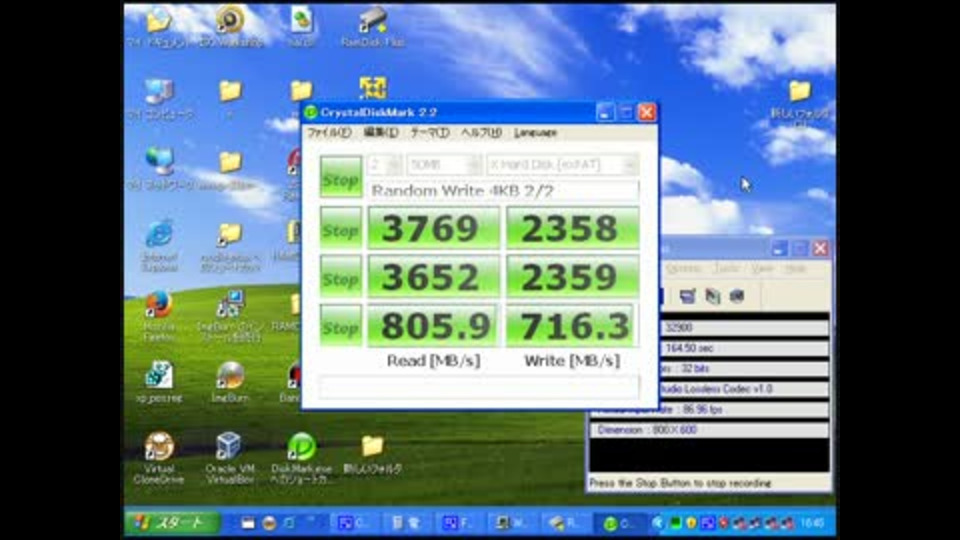Image resolution: width=960 pixels, height=540 pixels.
Task: Click the 2359 write result cell
Action: [x=572, y=277]
